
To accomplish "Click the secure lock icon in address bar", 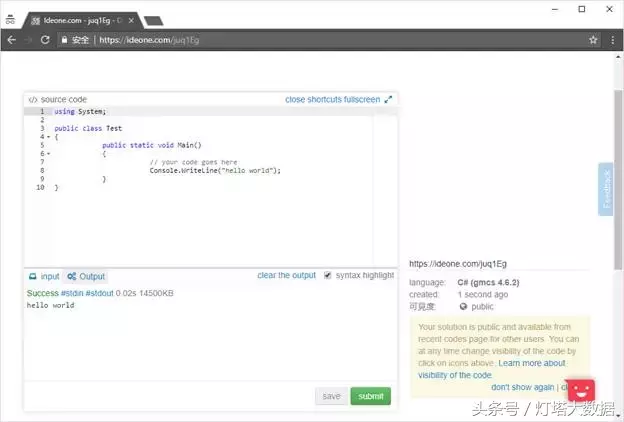I will 63,40.
